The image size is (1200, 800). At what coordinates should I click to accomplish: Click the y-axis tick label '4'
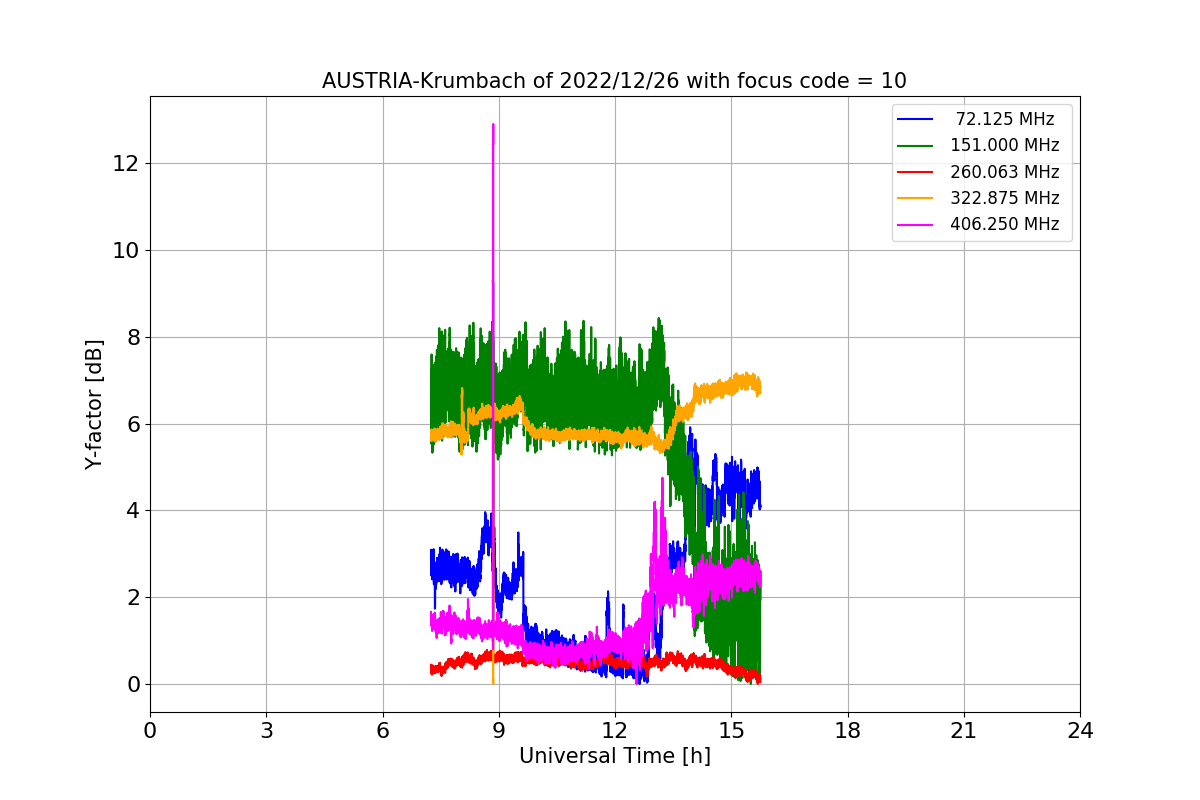pyautogui.click(x=133, y=511)
